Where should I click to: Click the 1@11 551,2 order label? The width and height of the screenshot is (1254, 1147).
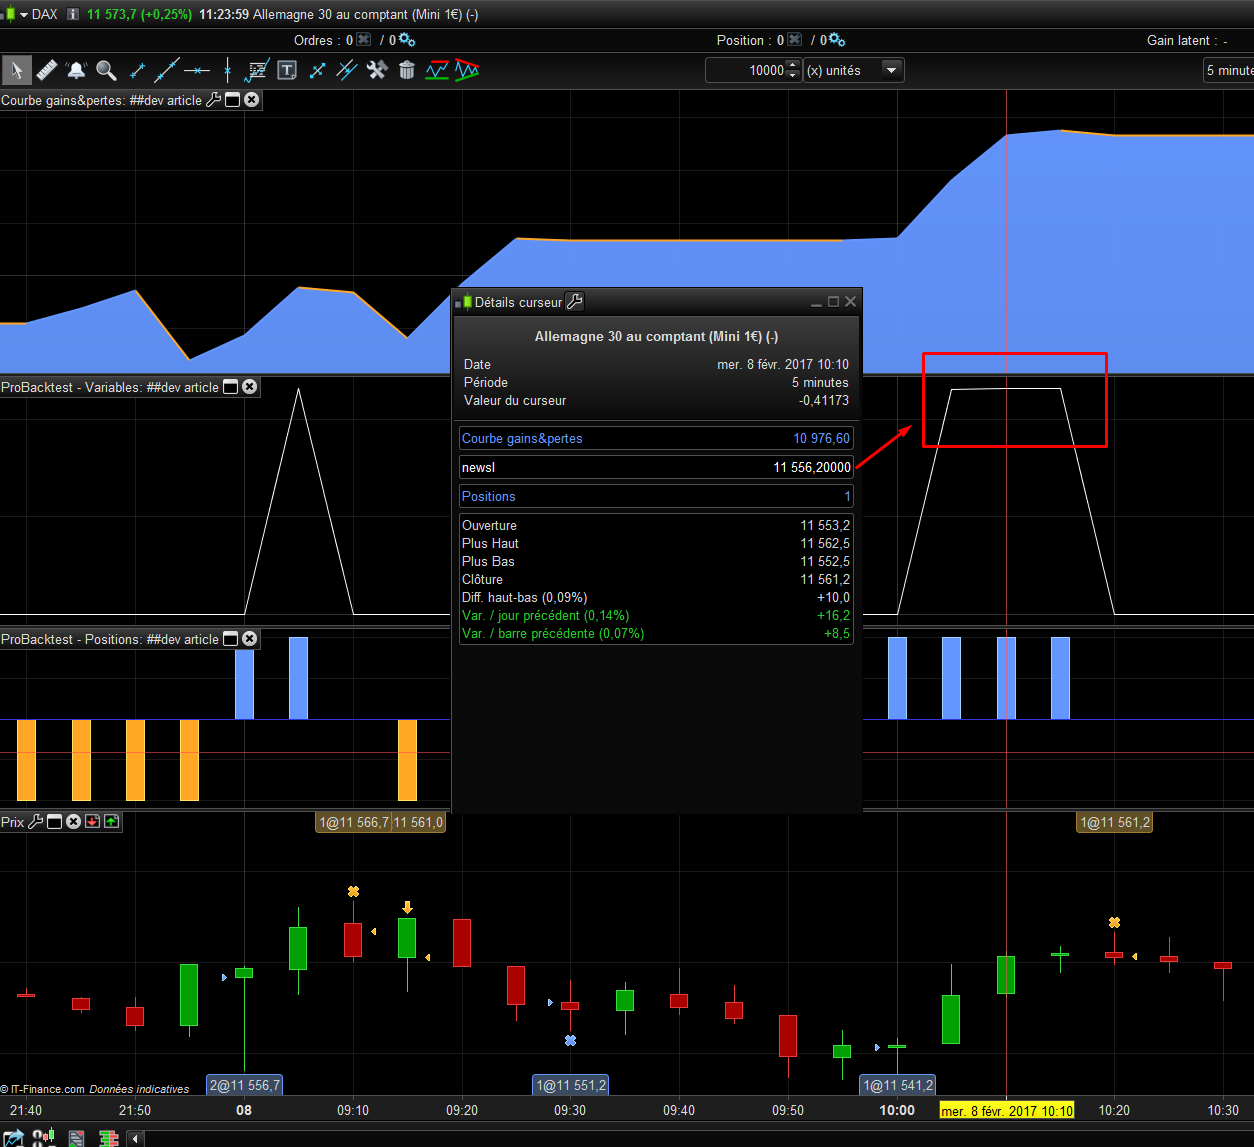pyautogui.click(x=570, y=1085)
